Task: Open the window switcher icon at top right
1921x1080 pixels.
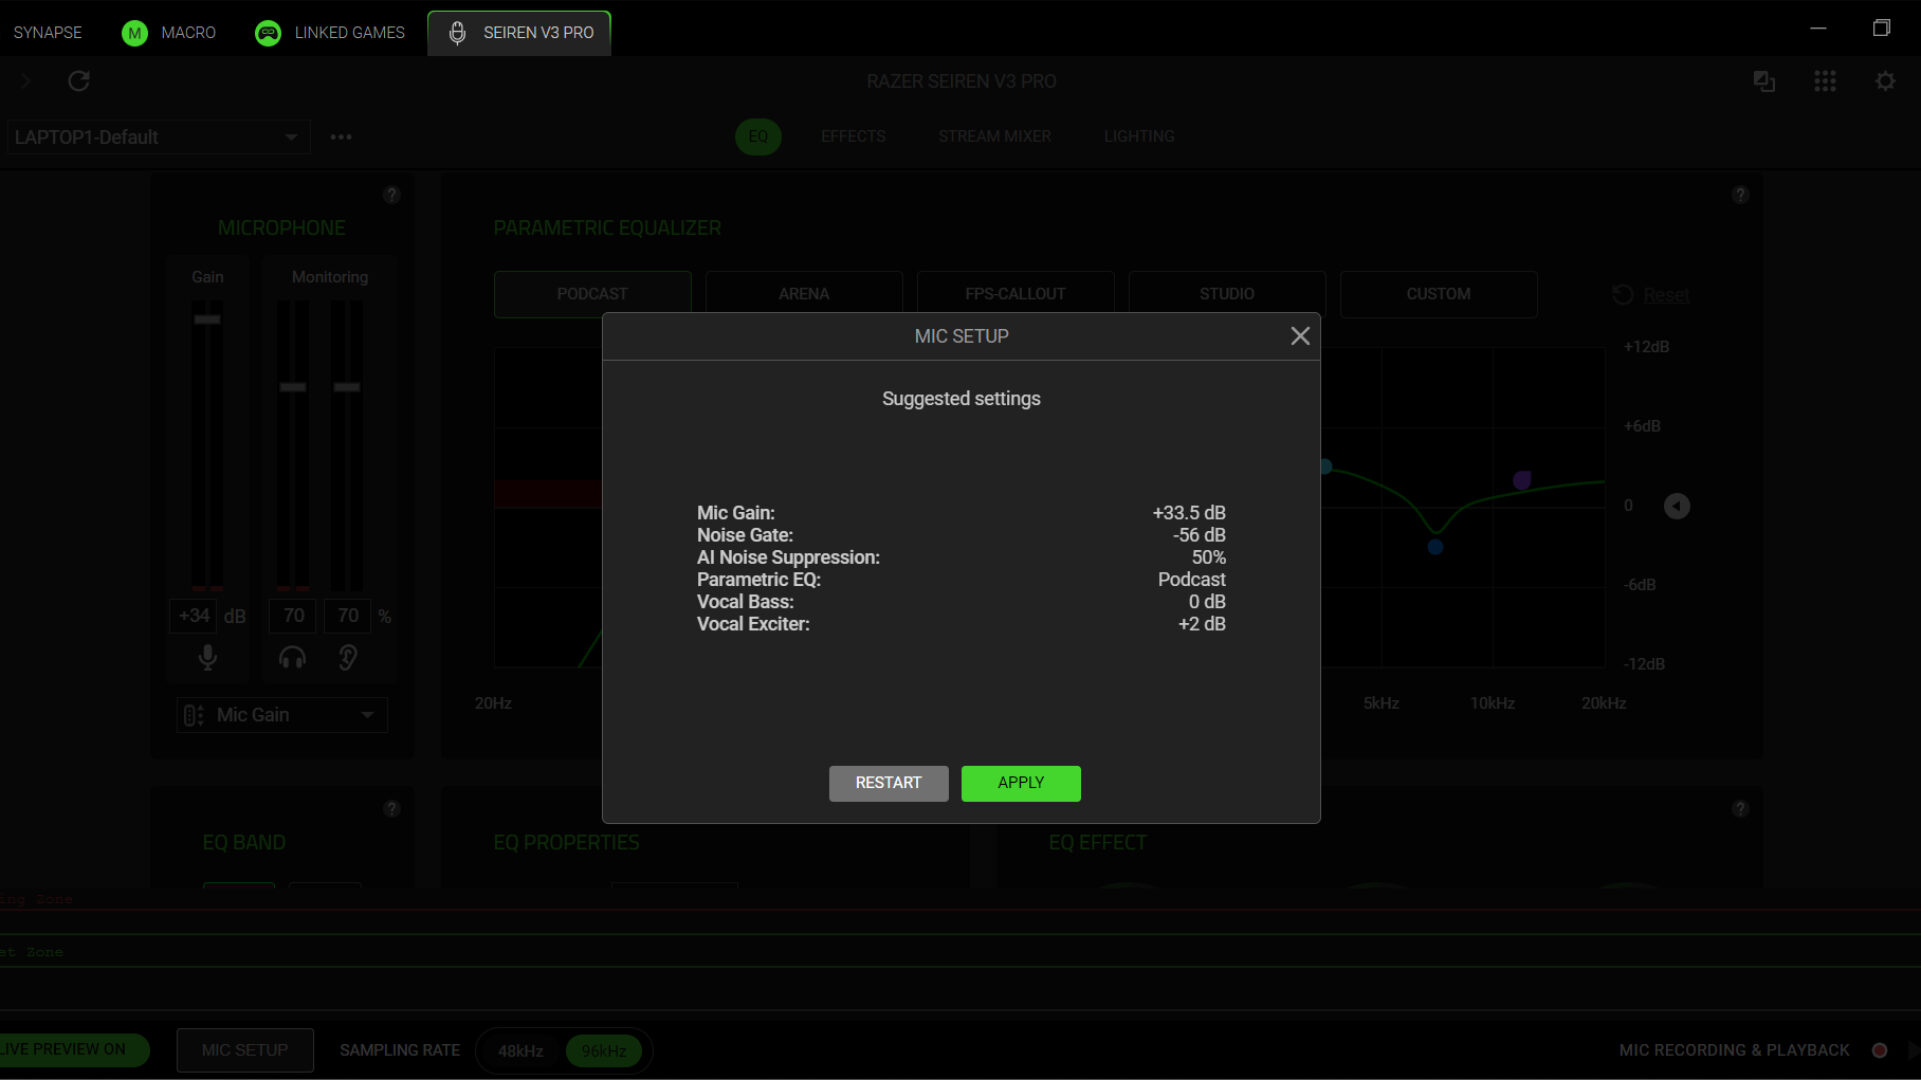Action: tap(1764, 81)
